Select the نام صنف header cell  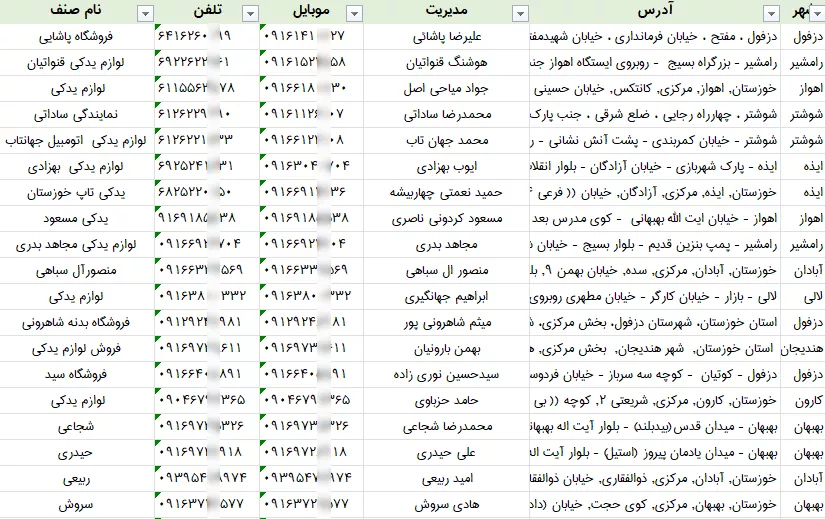pos(77,12)
